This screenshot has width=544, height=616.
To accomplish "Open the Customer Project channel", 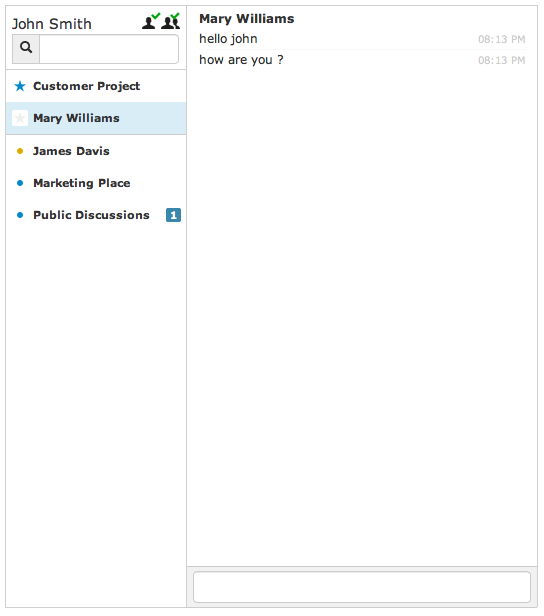I will click(x=96, y=86).
